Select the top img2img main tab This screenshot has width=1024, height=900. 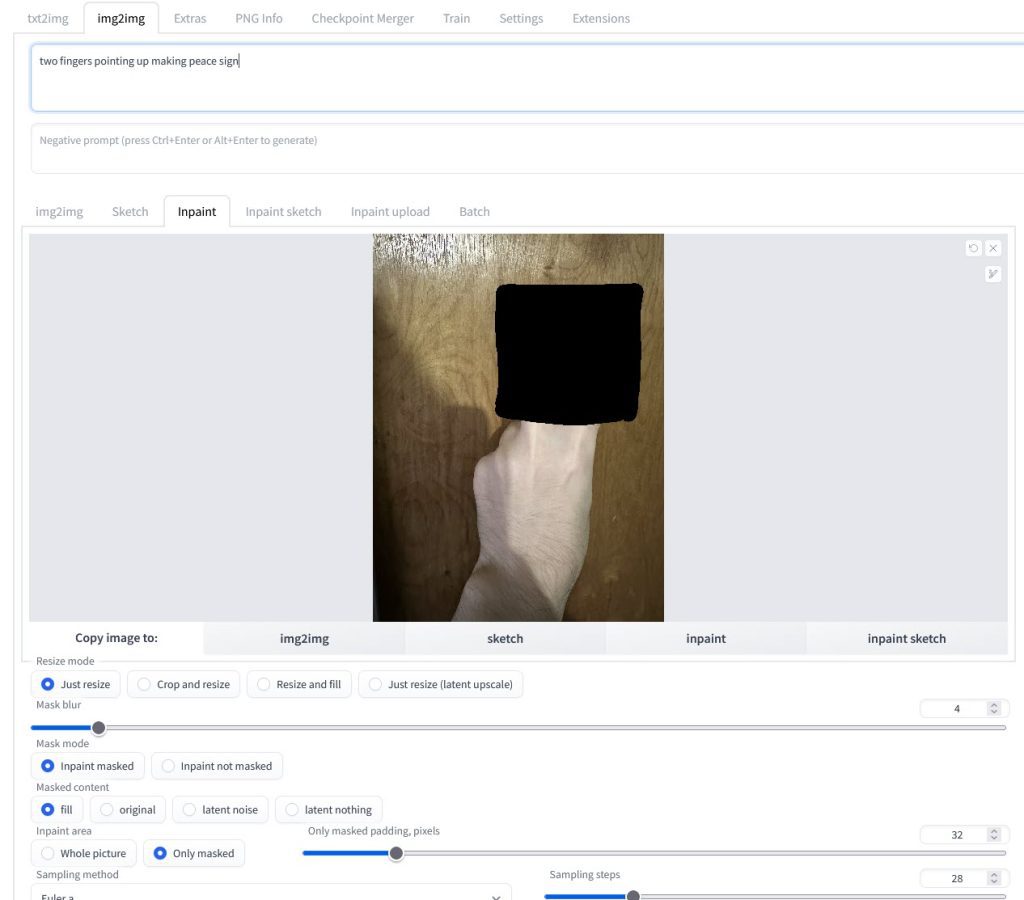121,18
